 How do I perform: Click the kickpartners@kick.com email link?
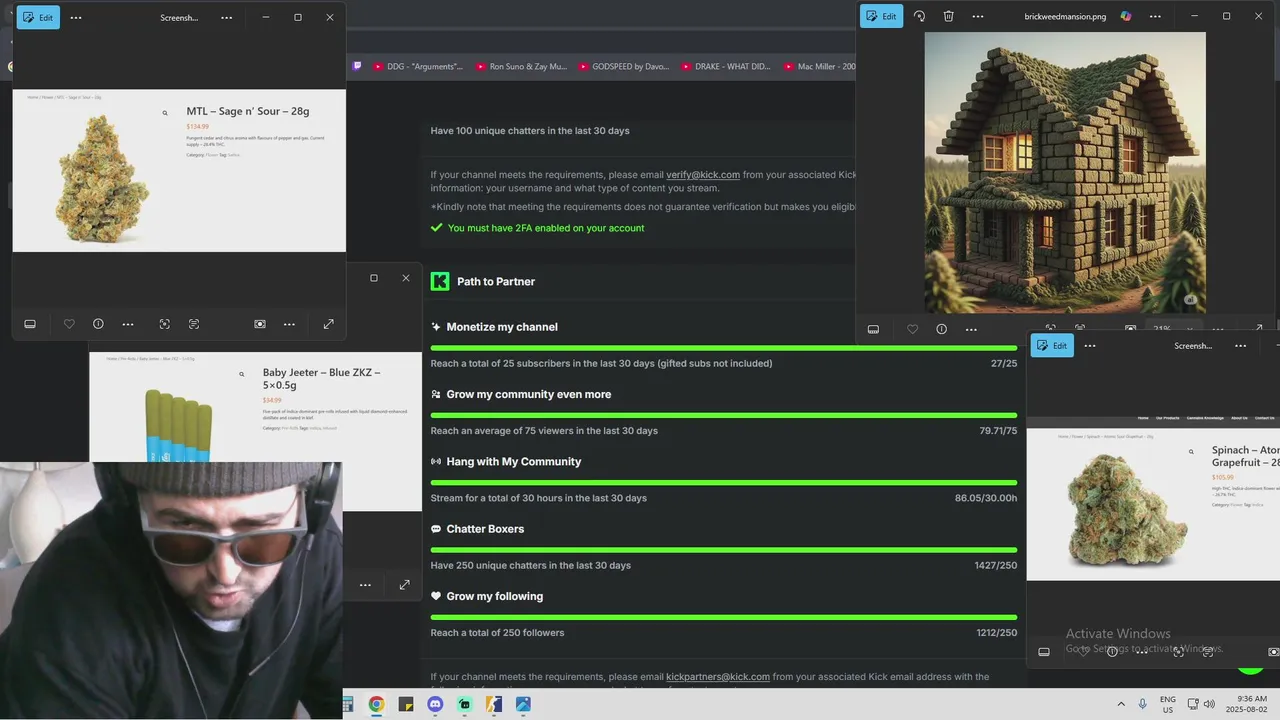718,677
